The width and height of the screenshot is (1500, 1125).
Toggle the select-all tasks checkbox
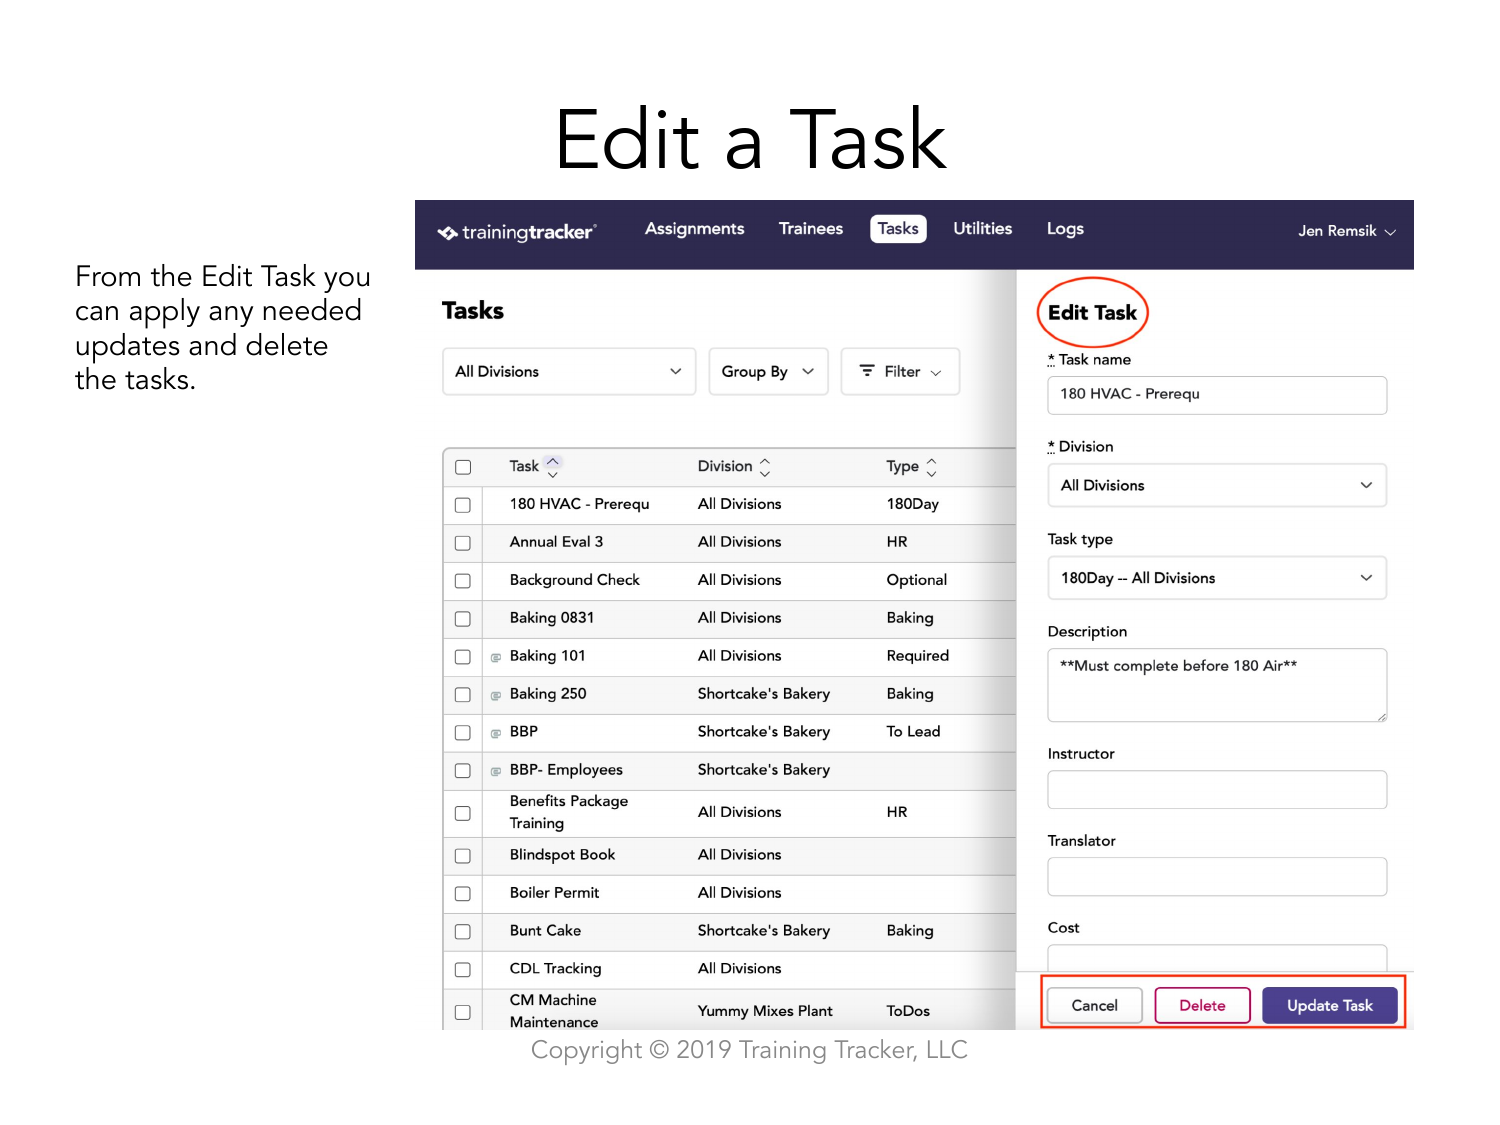(x=463, y=467)
